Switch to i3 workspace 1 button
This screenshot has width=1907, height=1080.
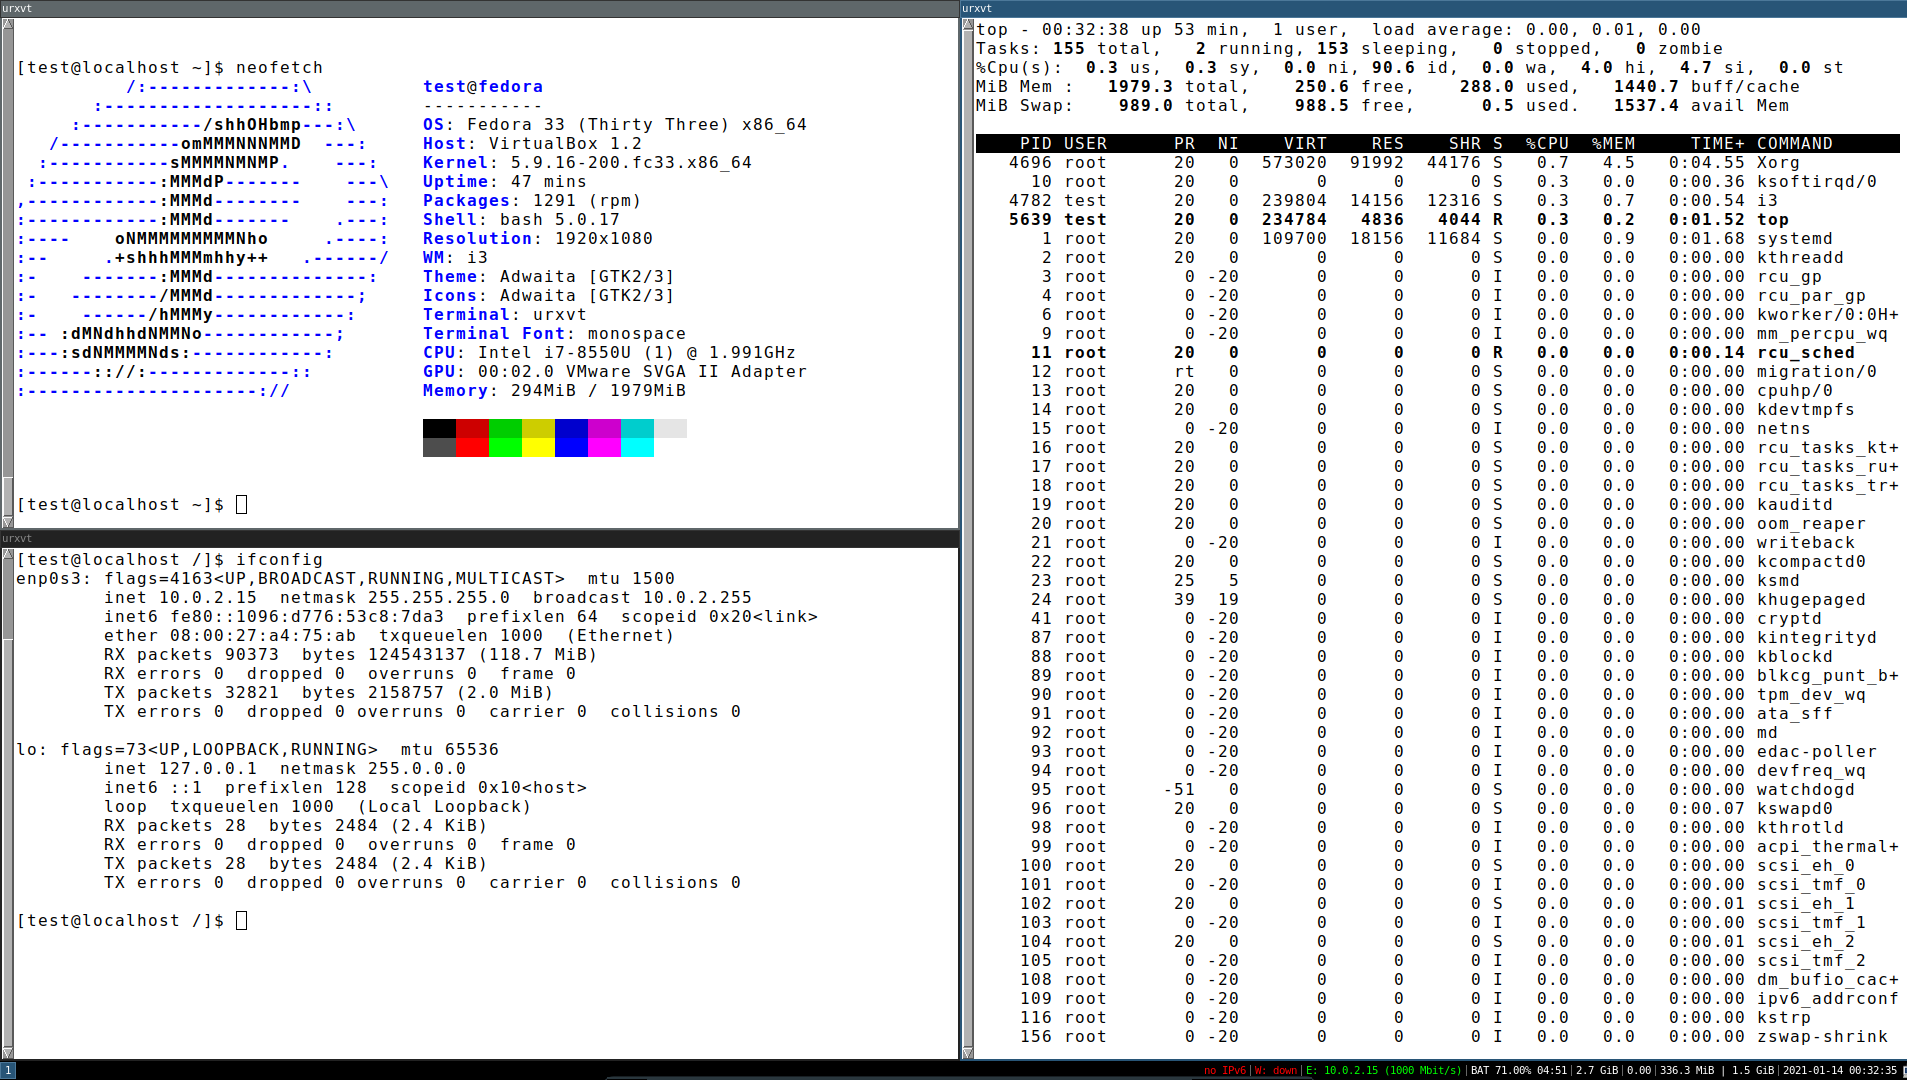tap(8, 1070)
